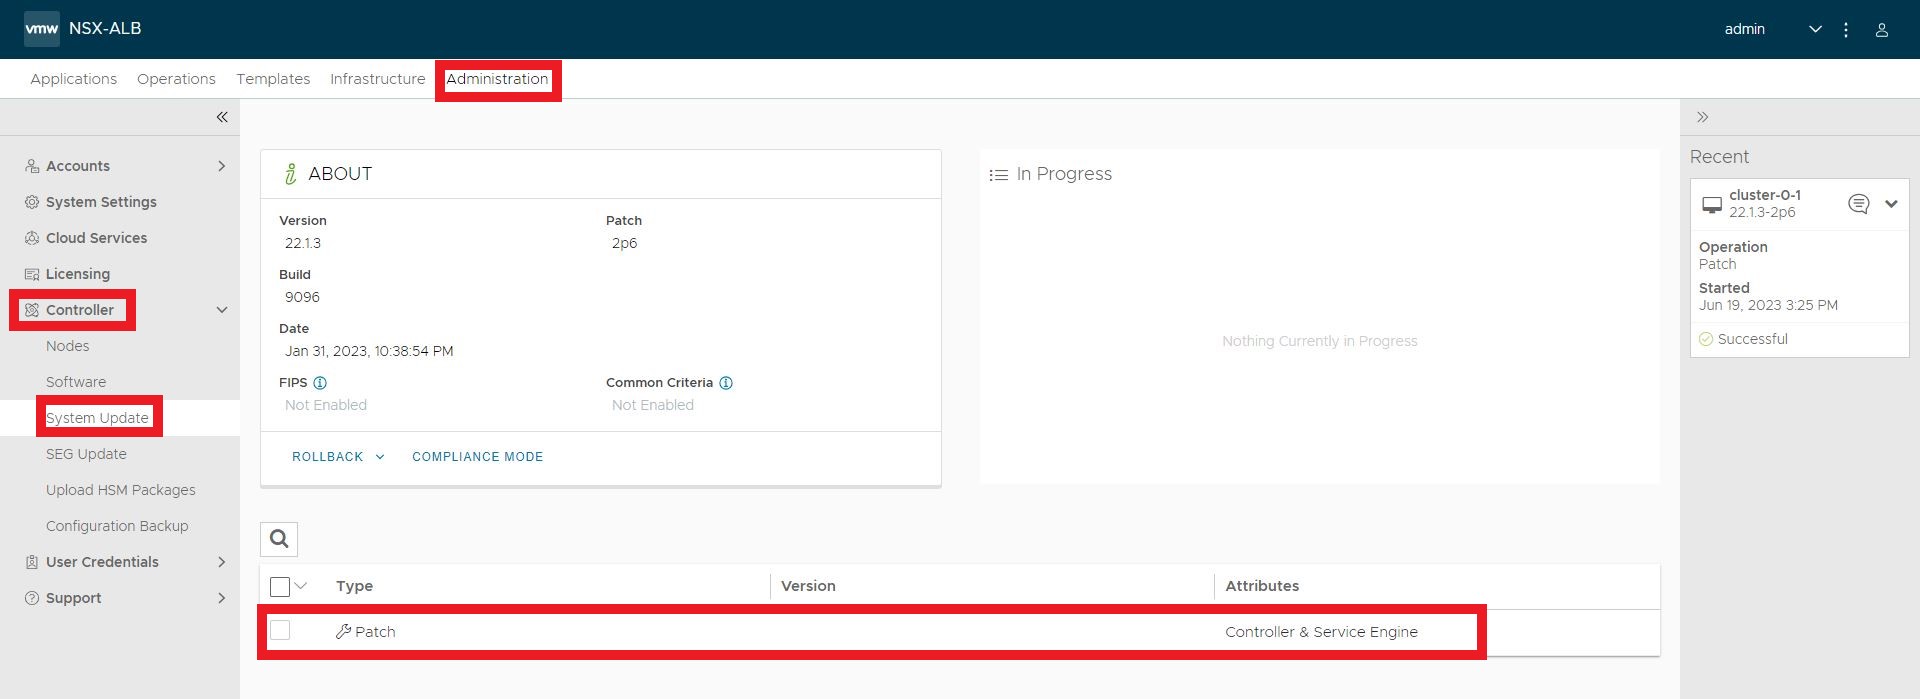The width and height of the screenshot is (1920, 699).
Task: Expand the User Credentials section chevron
Action: (x=222, y=562)
